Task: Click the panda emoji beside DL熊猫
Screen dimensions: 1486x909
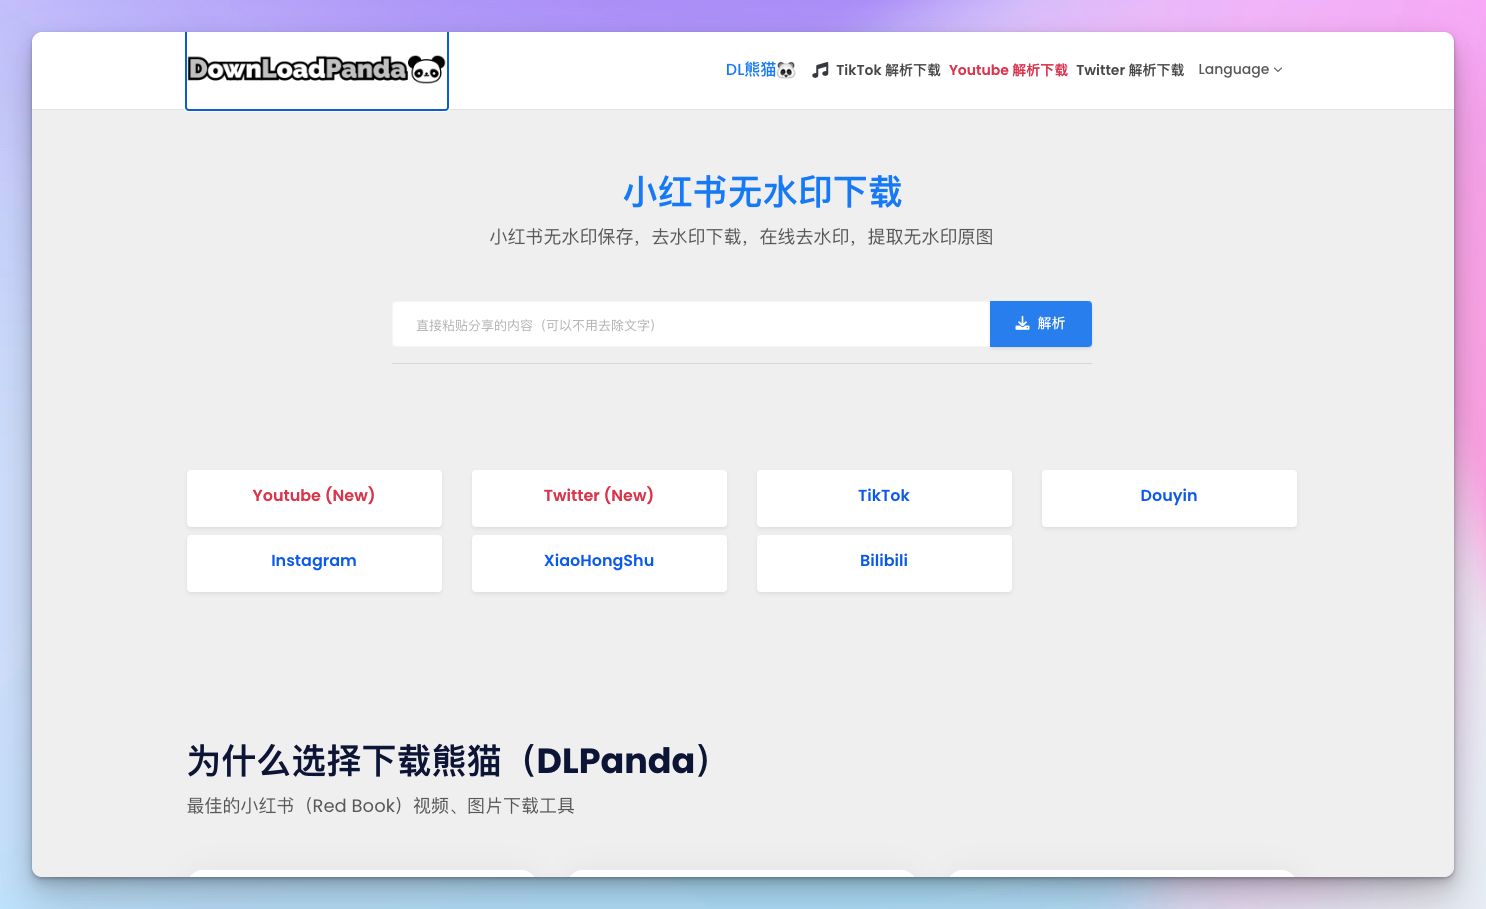Action: coord(787,70)
